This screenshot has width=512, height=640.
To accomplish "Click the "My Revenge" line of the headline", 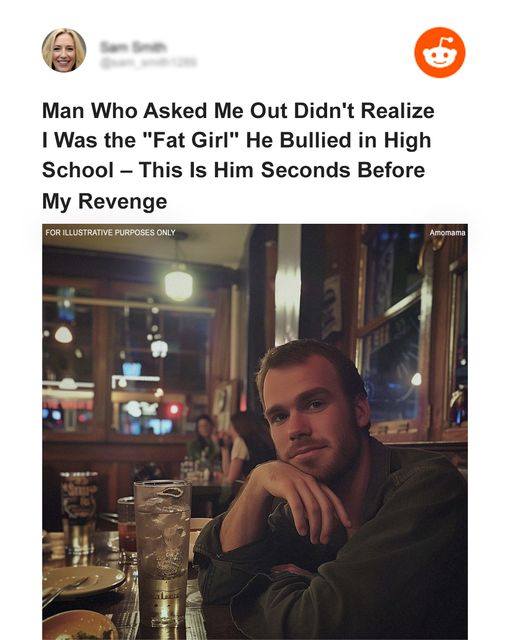I will [105, 201].
